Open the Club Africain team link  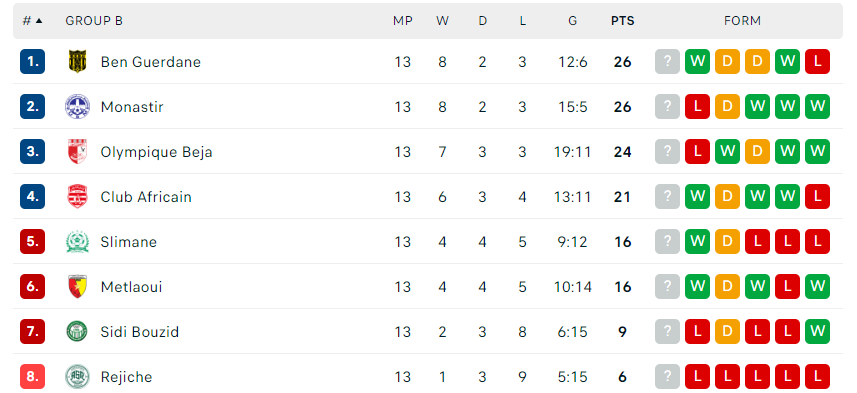click(146, 197)
